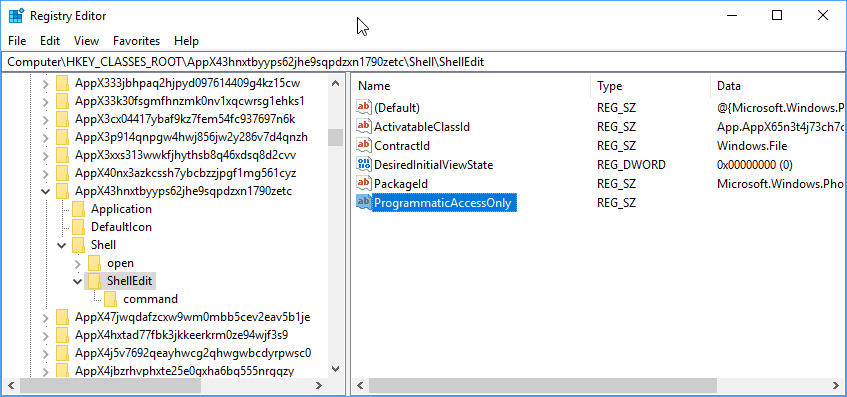The width and height of the screenshot is (847, 397).
Task: Click the PackageId string value icon
Action: tap(365, 183)
